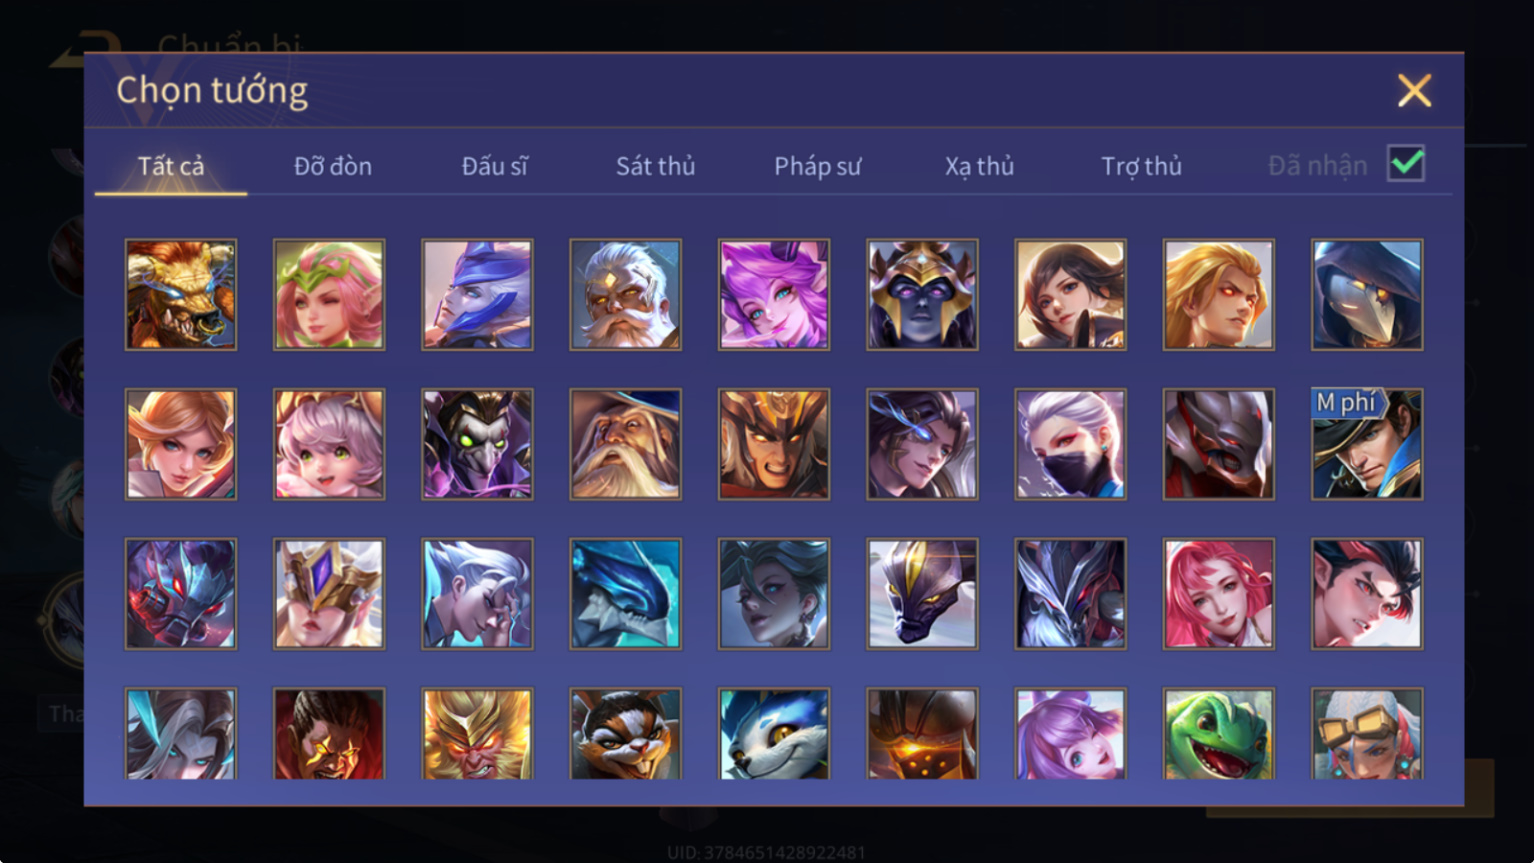Choose the green chameleon hero portrait
The image size is (1534, 863).
1219,734
